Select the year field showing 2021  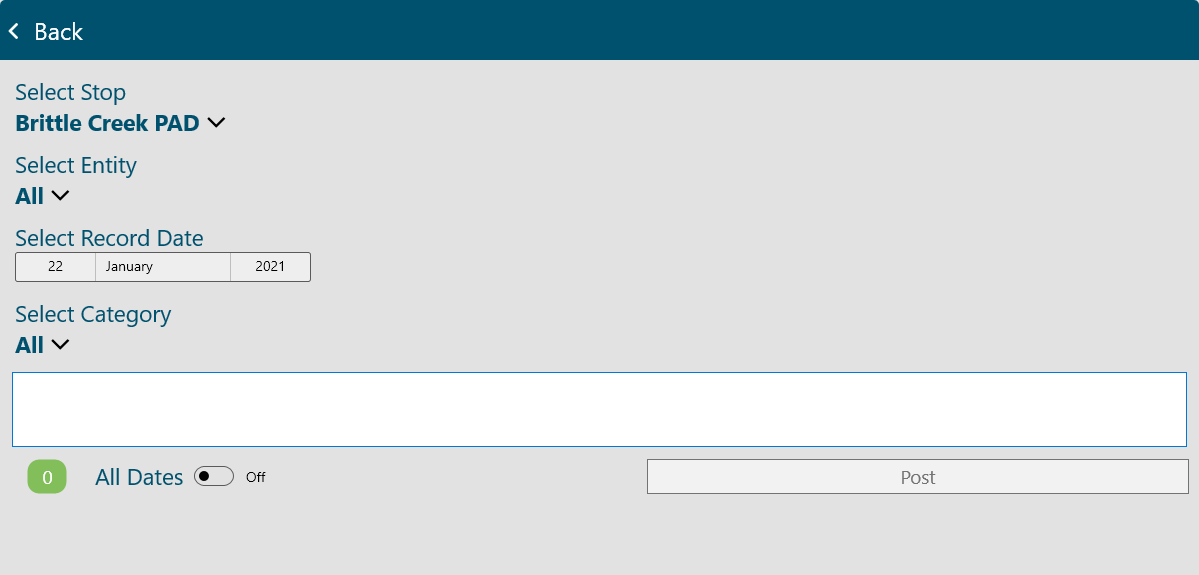[x=270, y=267]
